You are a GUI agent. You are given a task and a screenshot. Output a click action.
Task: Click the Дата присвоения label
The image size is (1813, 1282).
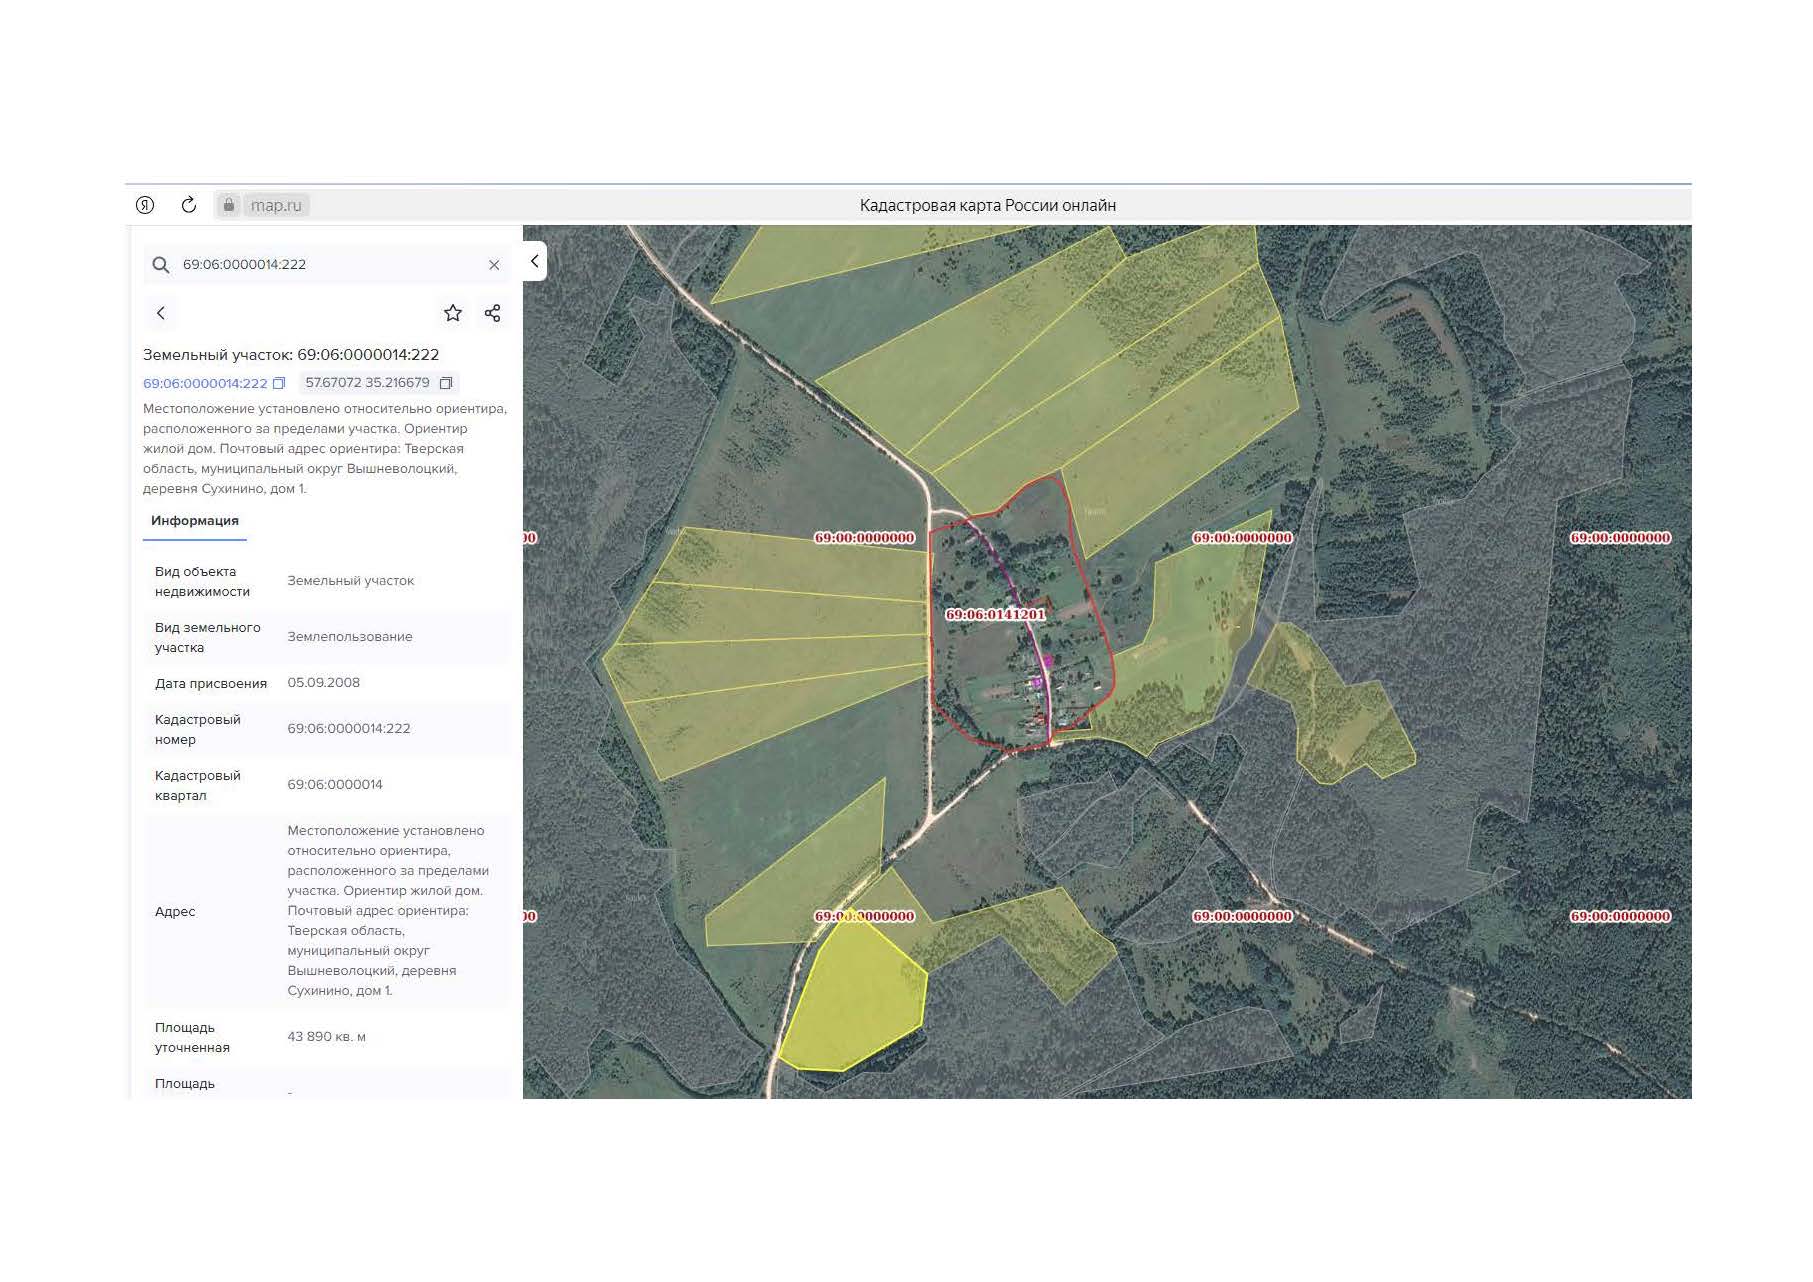[x=211, y=684]
